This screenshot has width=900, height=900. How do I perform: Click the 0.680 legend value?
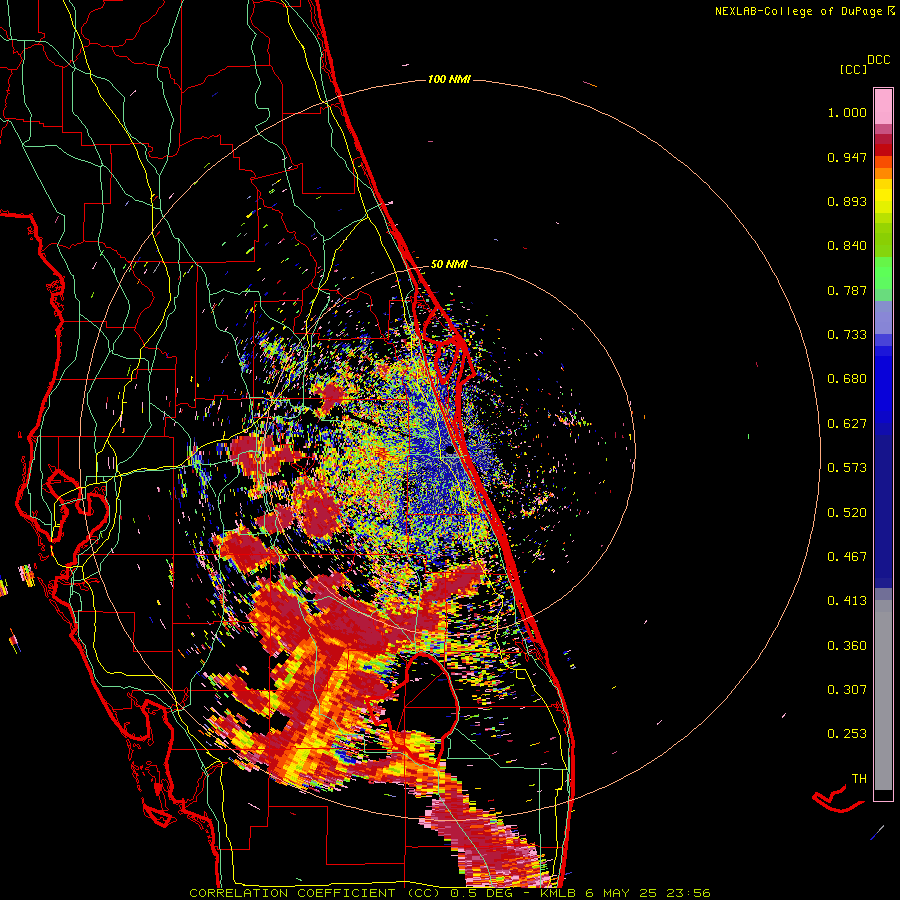click(847, 379)
